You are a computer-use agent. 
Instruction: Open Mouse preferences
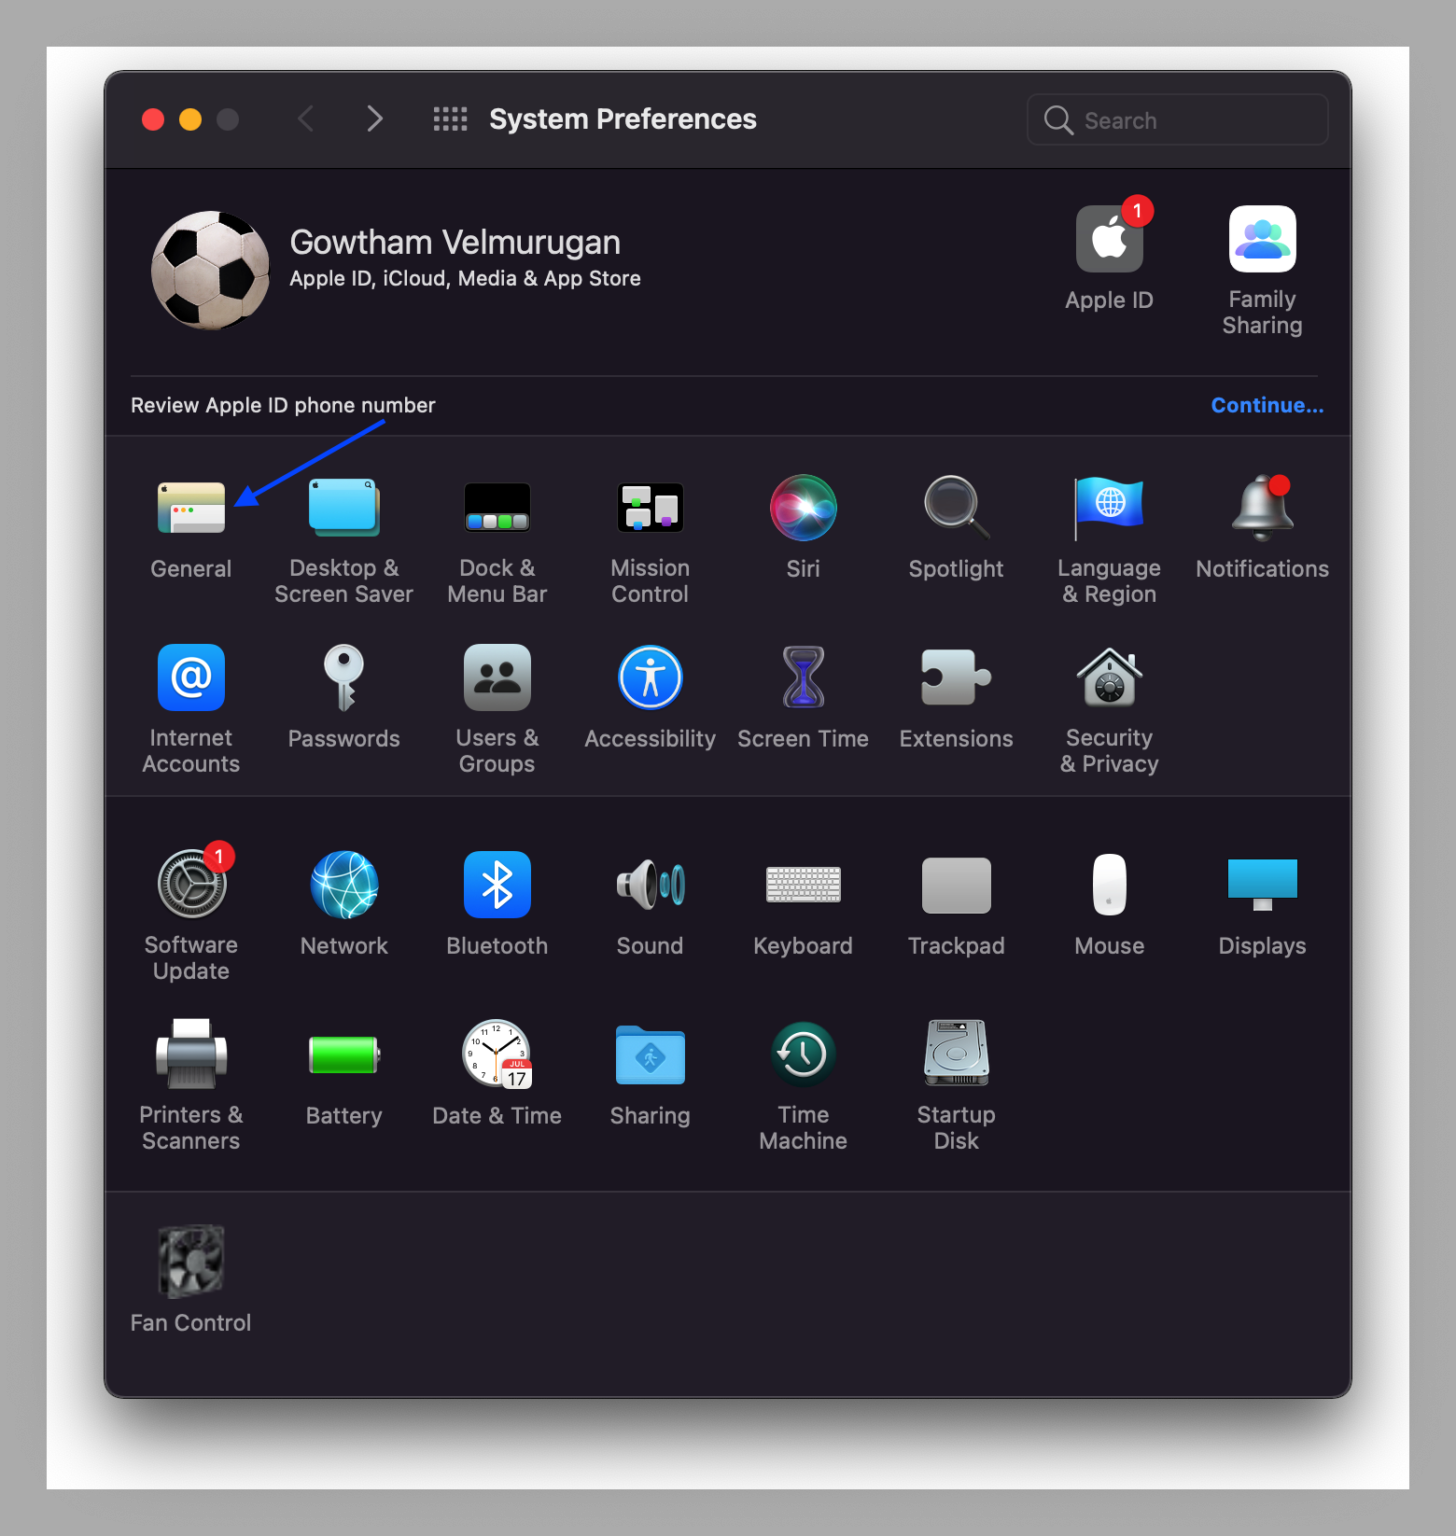[1109, 885]
